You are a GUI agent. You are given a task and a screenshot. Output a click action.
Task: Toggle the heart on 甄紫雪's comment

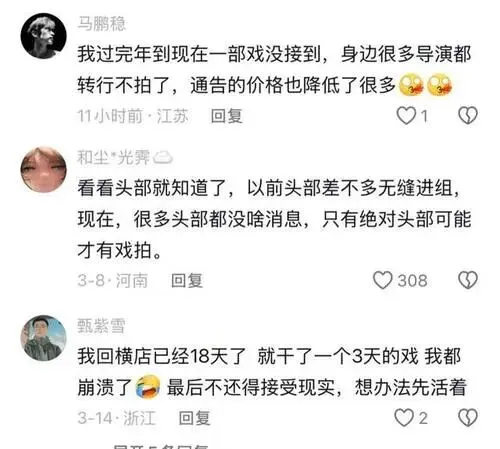pos(404,418)
